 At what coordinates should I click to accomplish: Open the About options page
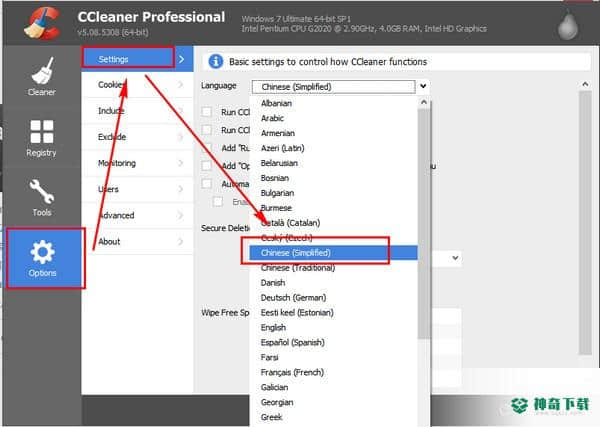[x=137, y=241]
